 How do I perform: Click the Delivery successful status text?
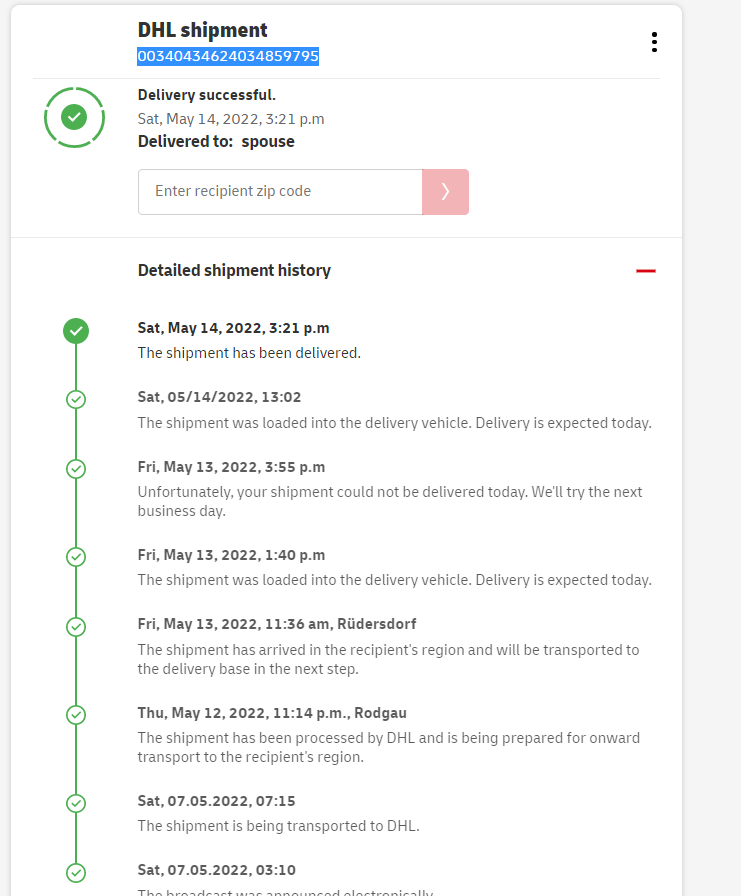(207, 96)
